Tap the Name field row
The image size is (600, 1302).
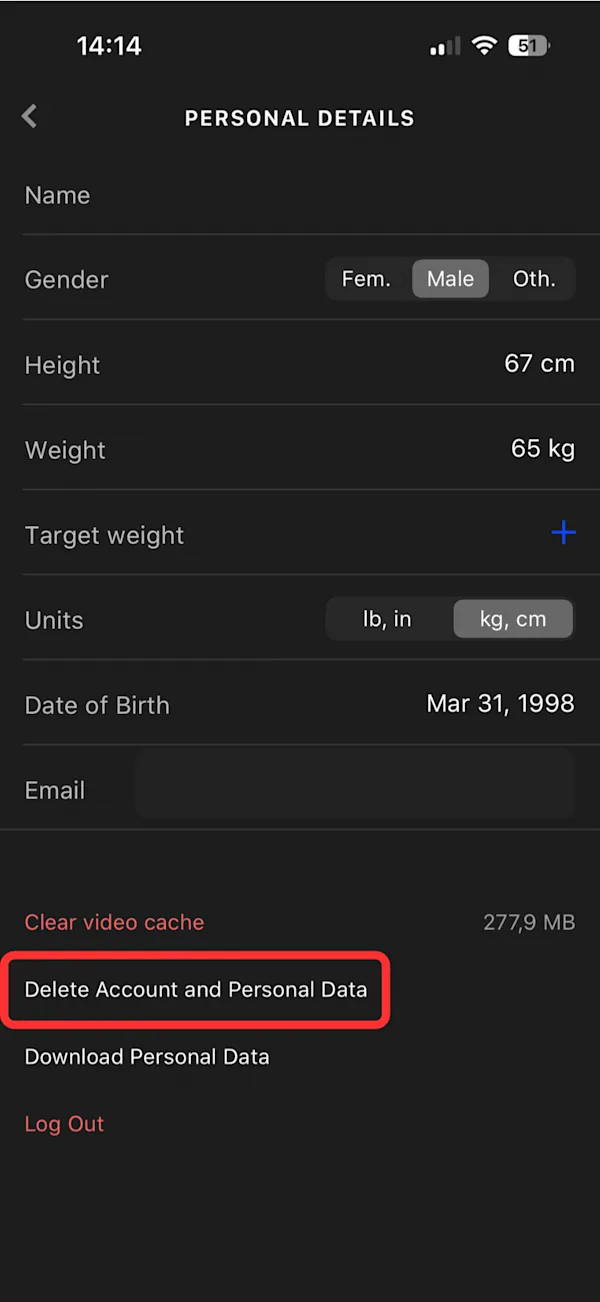click(300, 195)
